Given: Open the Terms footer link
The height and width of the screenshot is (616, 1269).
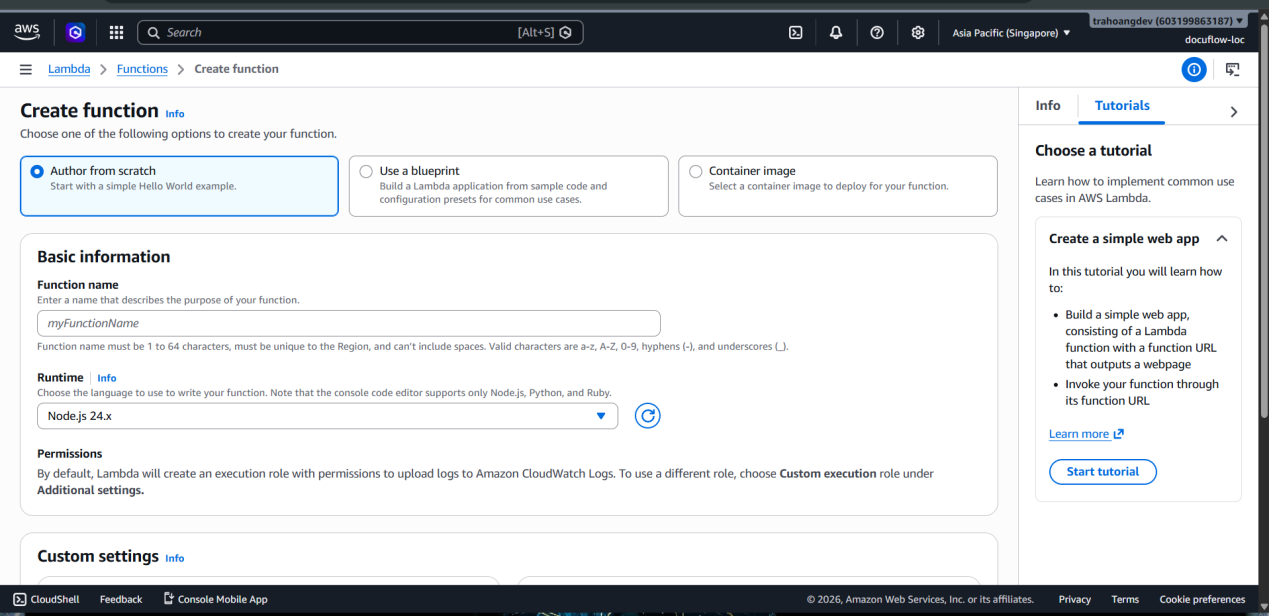Looking at the screenshot, I should (x=1125, y=599).
